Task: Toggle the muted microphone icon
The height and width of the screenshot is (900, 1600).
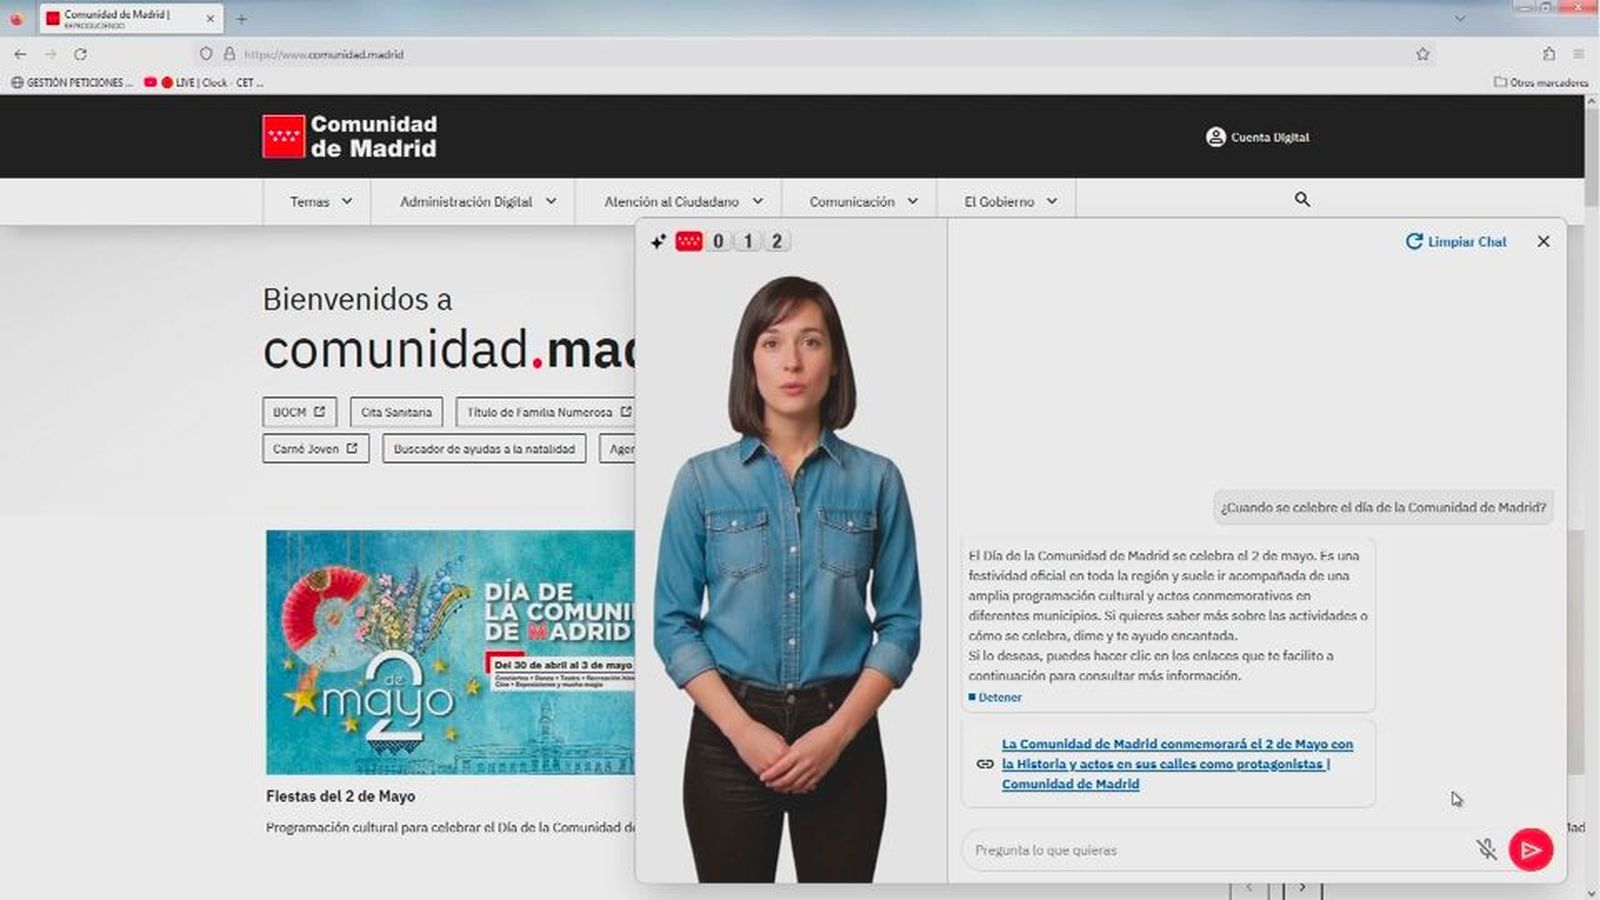Action: 1486,850
